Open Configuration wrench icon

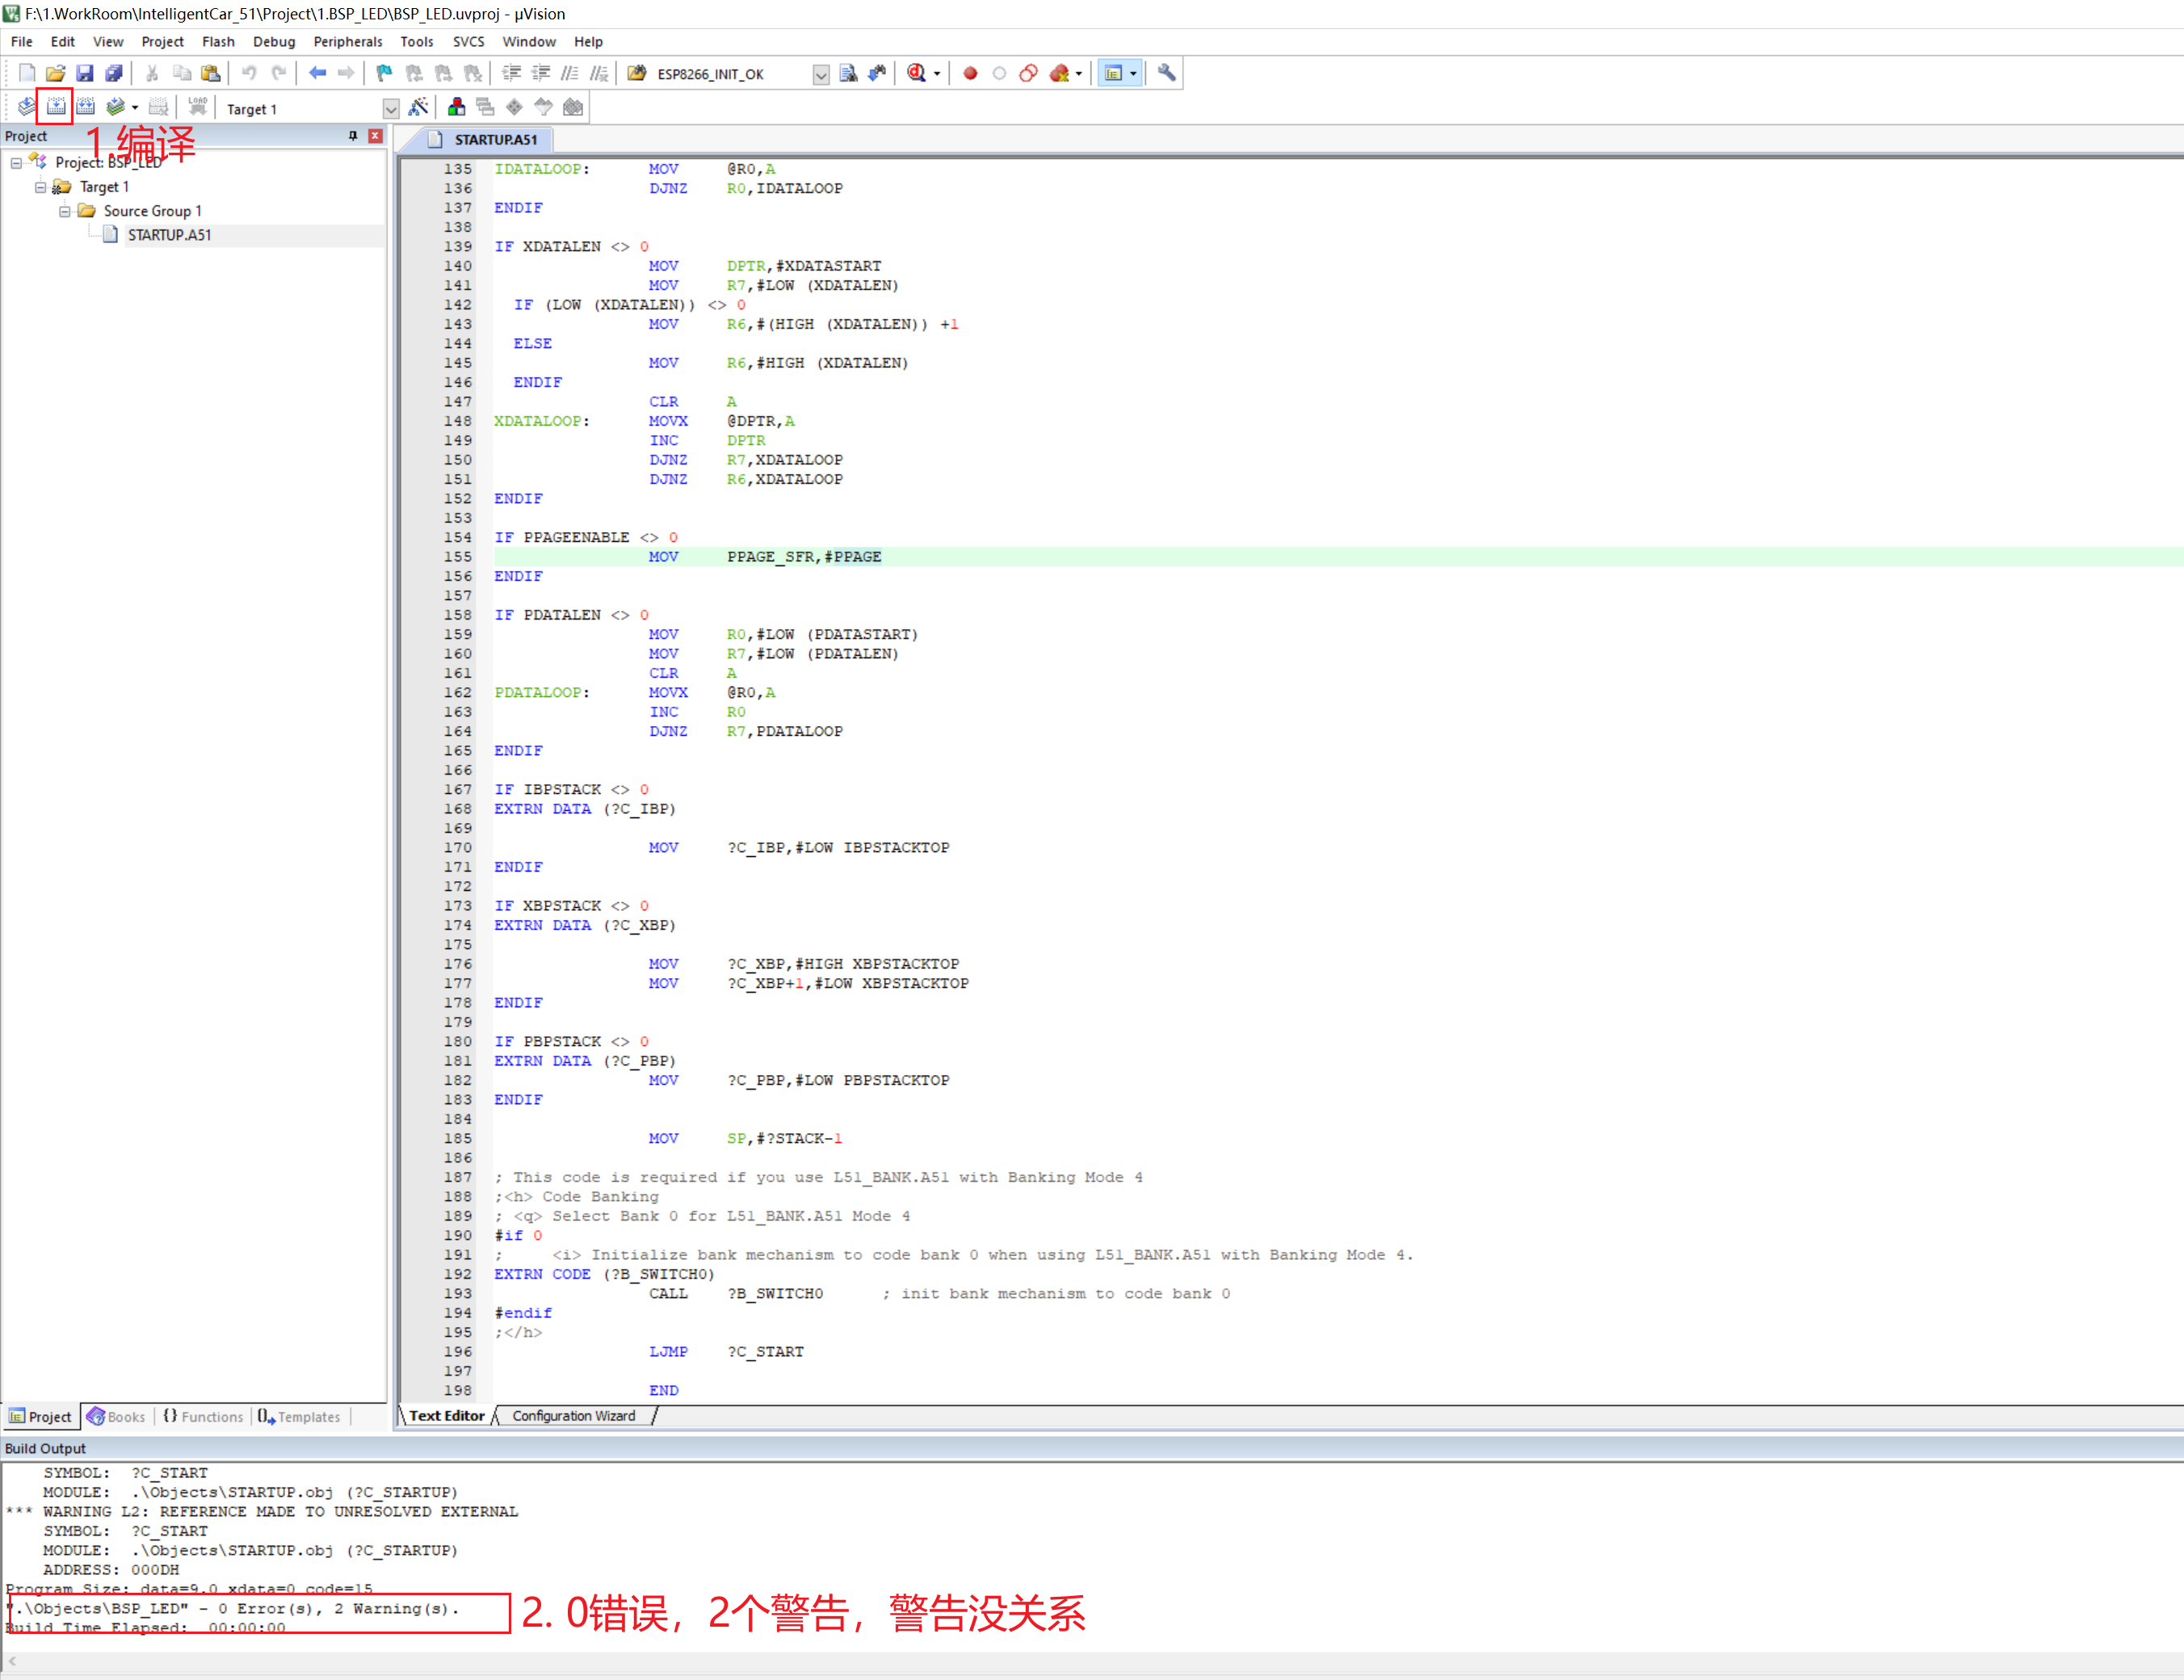click(x=1166, y=73)
